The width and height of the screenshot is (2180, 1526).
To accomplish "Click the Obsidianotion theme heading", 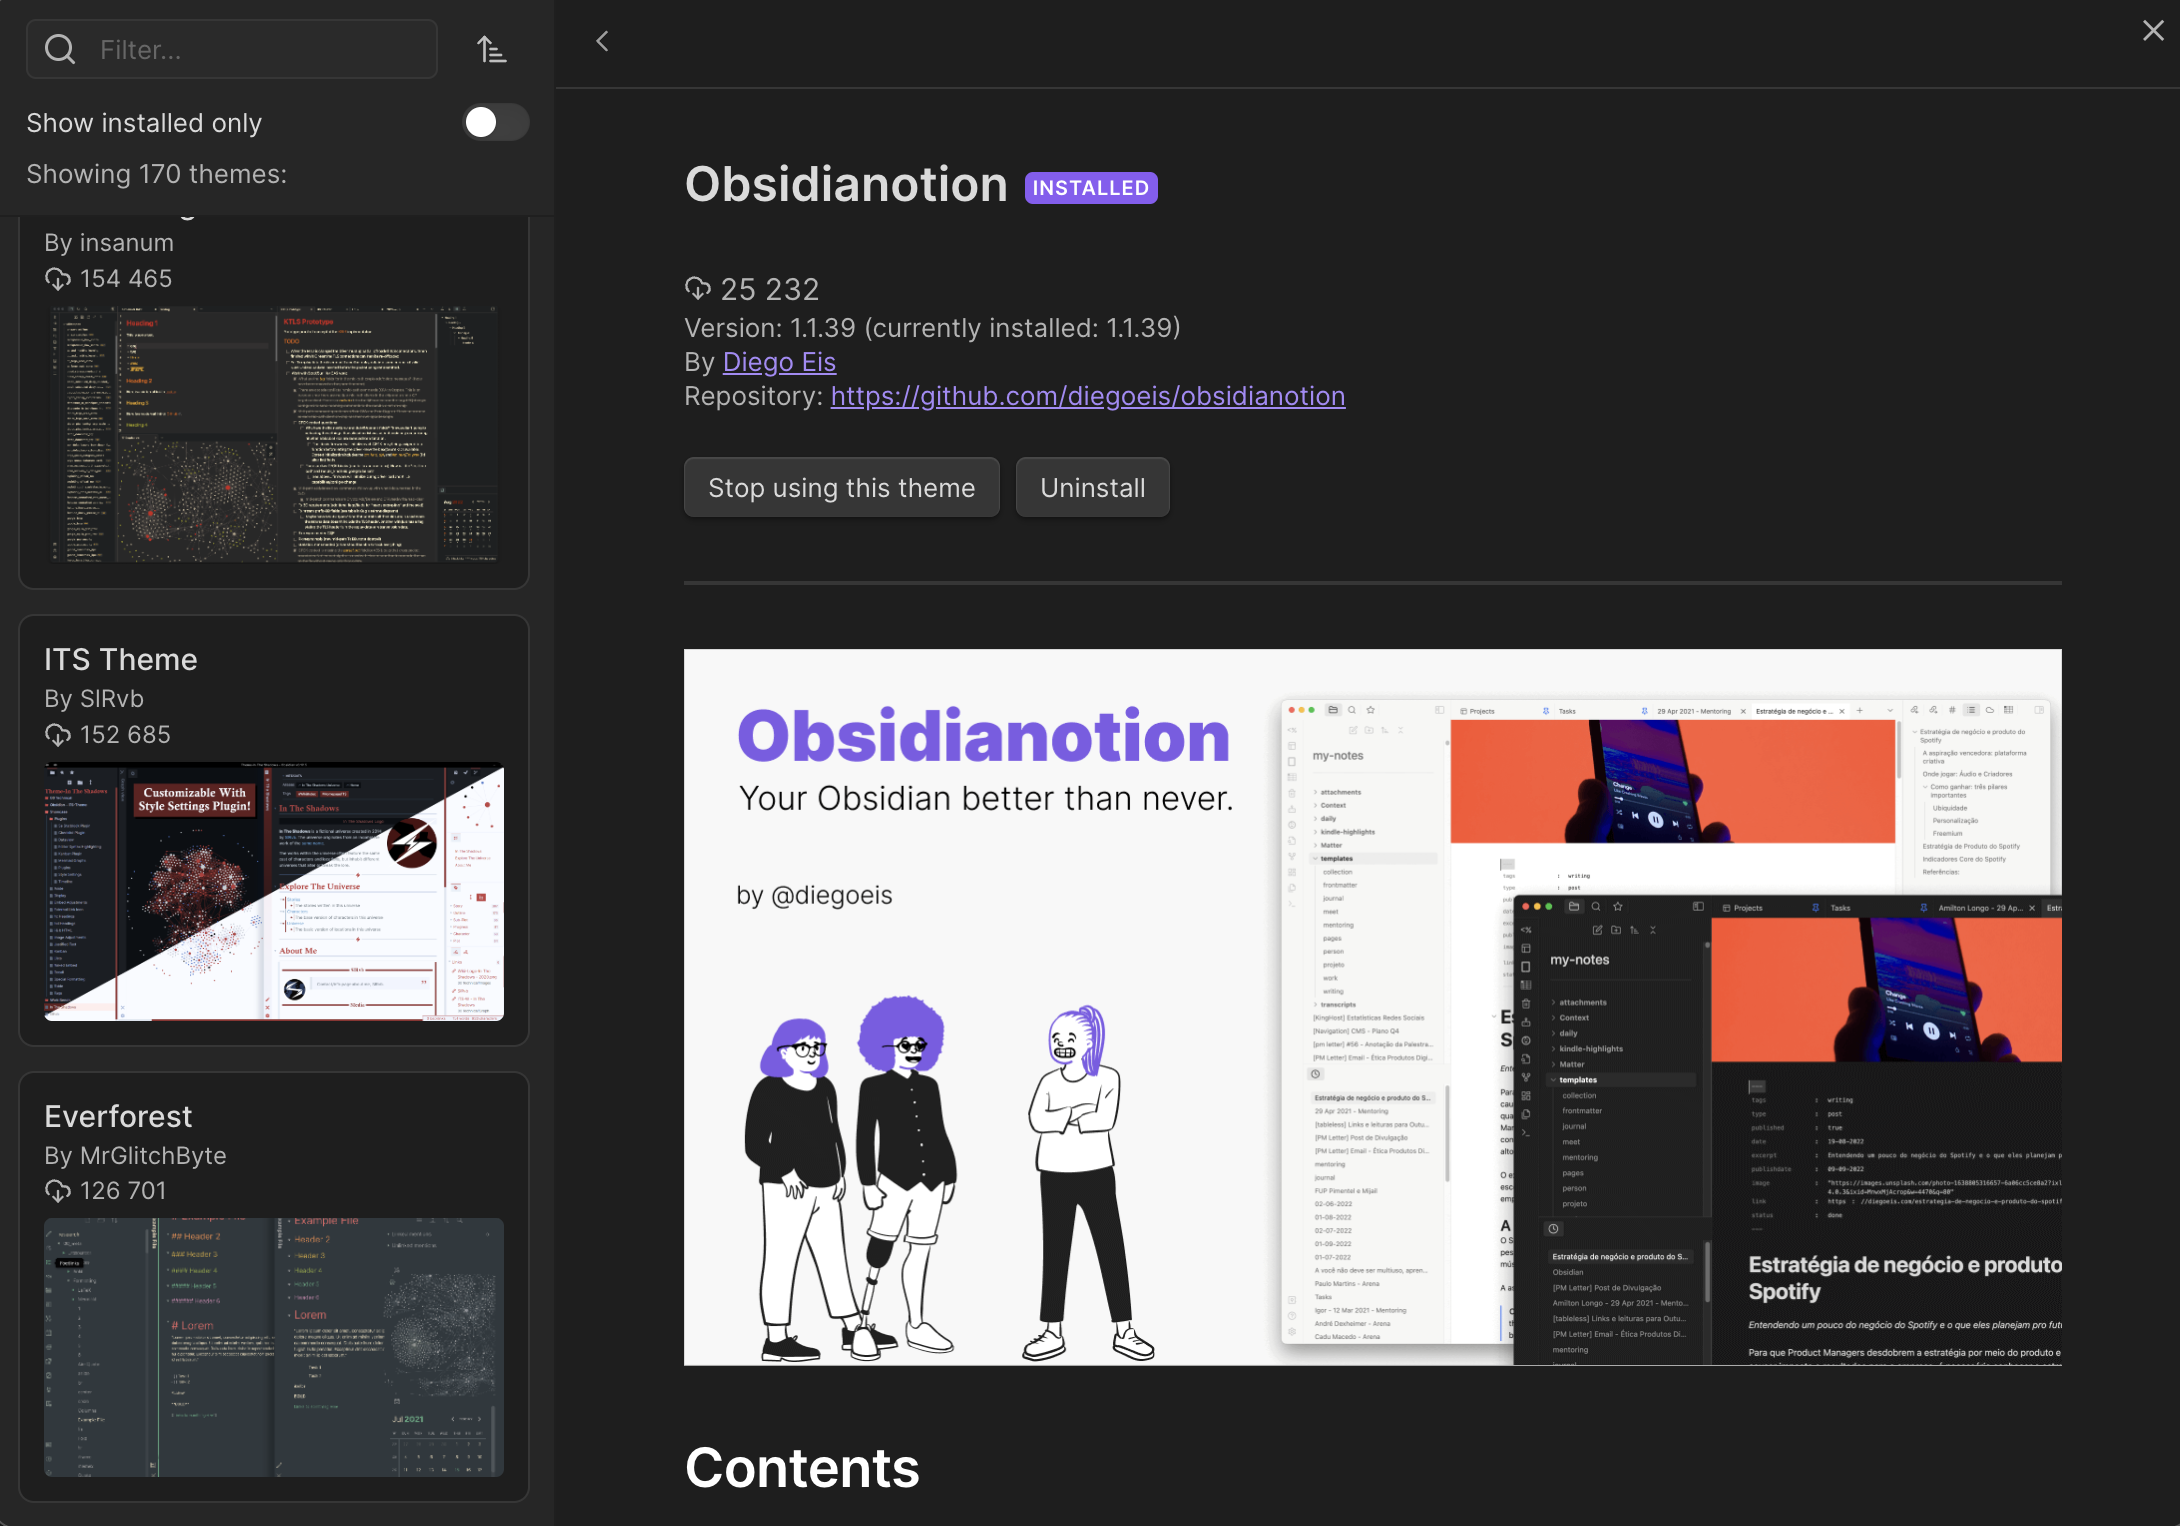I will pyautogui.click(x=846, y=185).
